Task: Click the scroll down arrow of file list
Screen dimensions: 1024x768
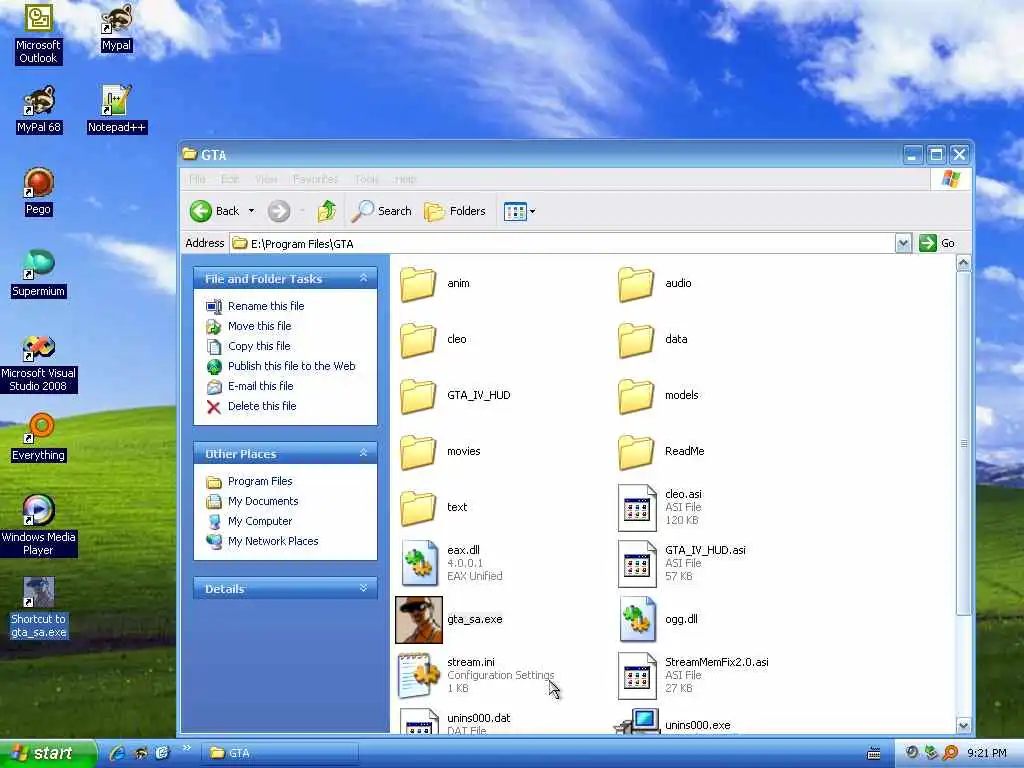Action: pos(963,726)
